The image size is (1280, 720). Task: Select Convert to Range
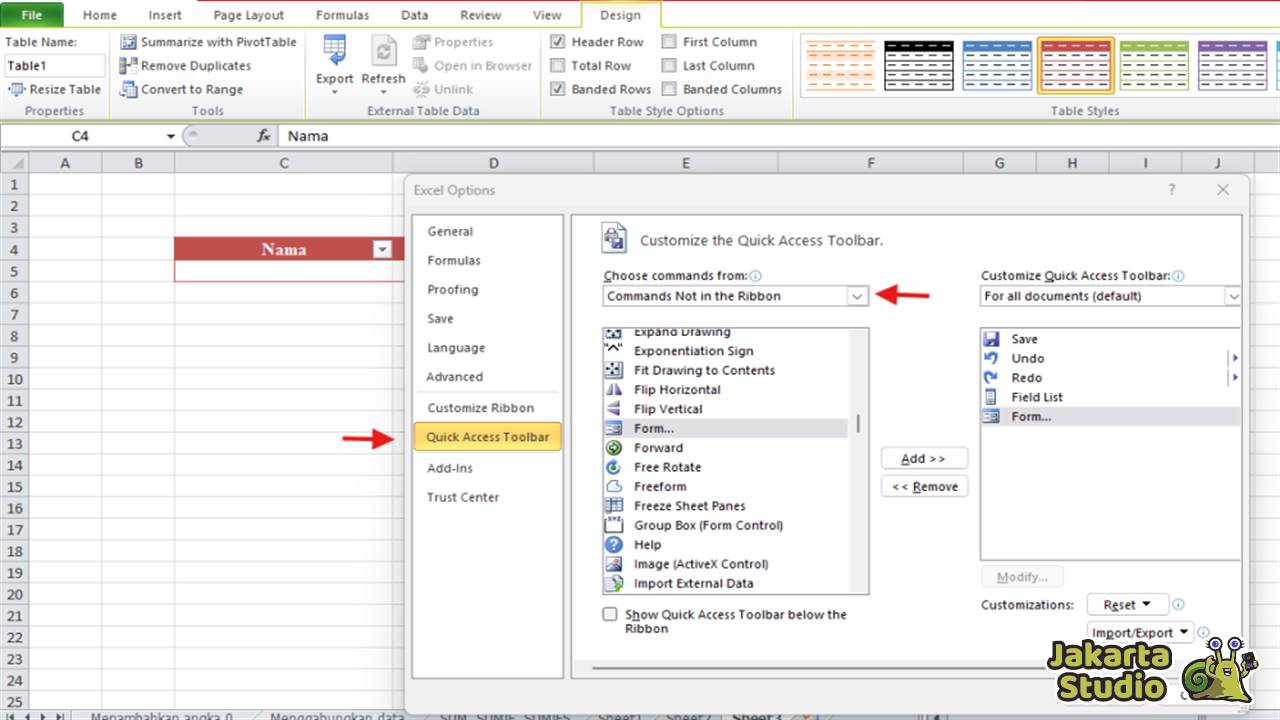[186, 89]
